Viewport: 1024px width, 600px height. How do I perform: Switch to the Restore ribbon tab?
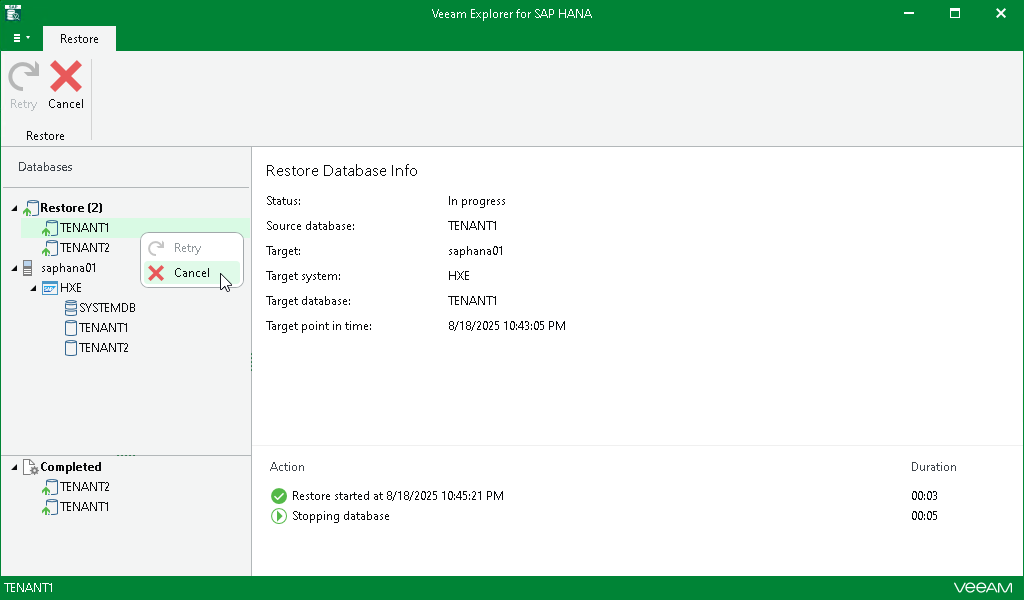pyautogui.click(x=79, y=39)
